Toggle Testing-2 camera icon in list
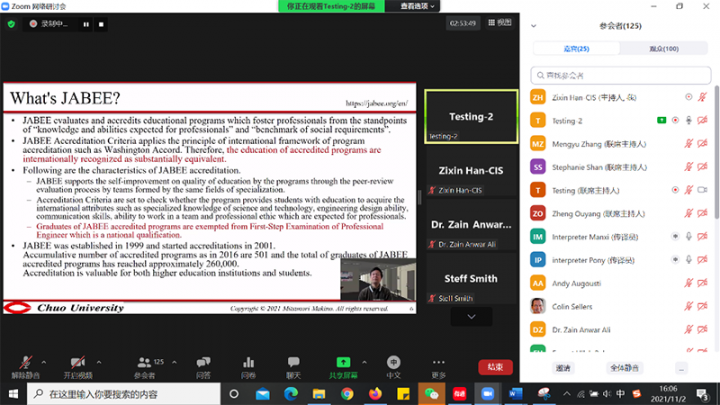Screen dimensions: 720x405 click(x=702, y=120)
